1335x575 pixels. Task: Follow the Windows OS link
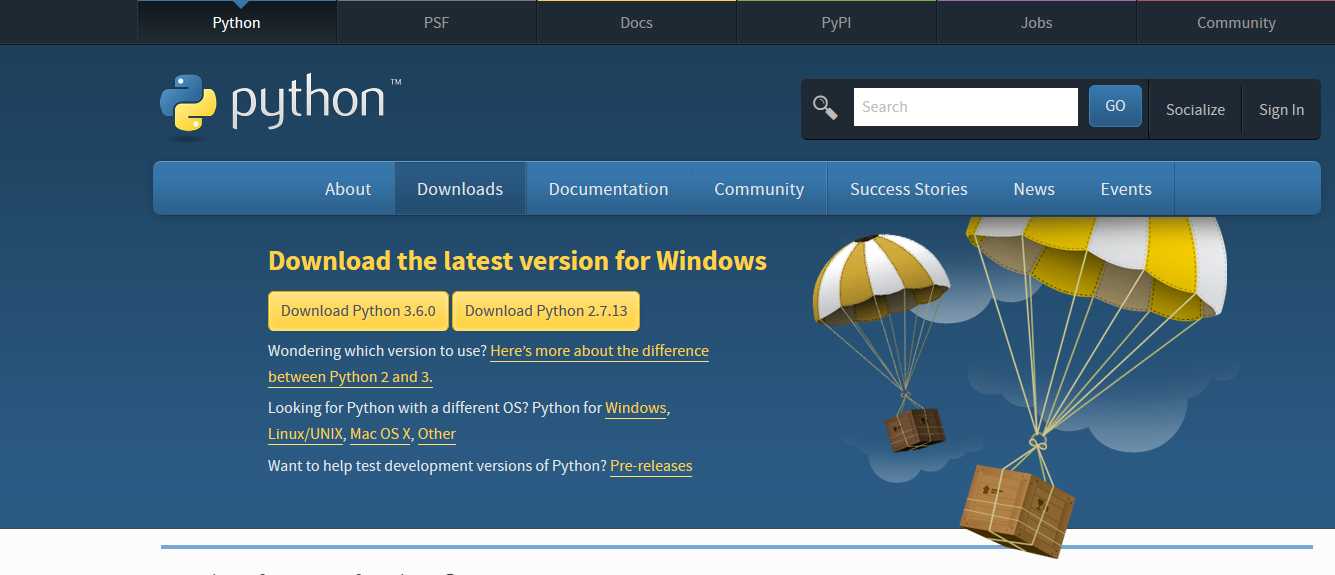pyautogui.click(x=636, y=408)
